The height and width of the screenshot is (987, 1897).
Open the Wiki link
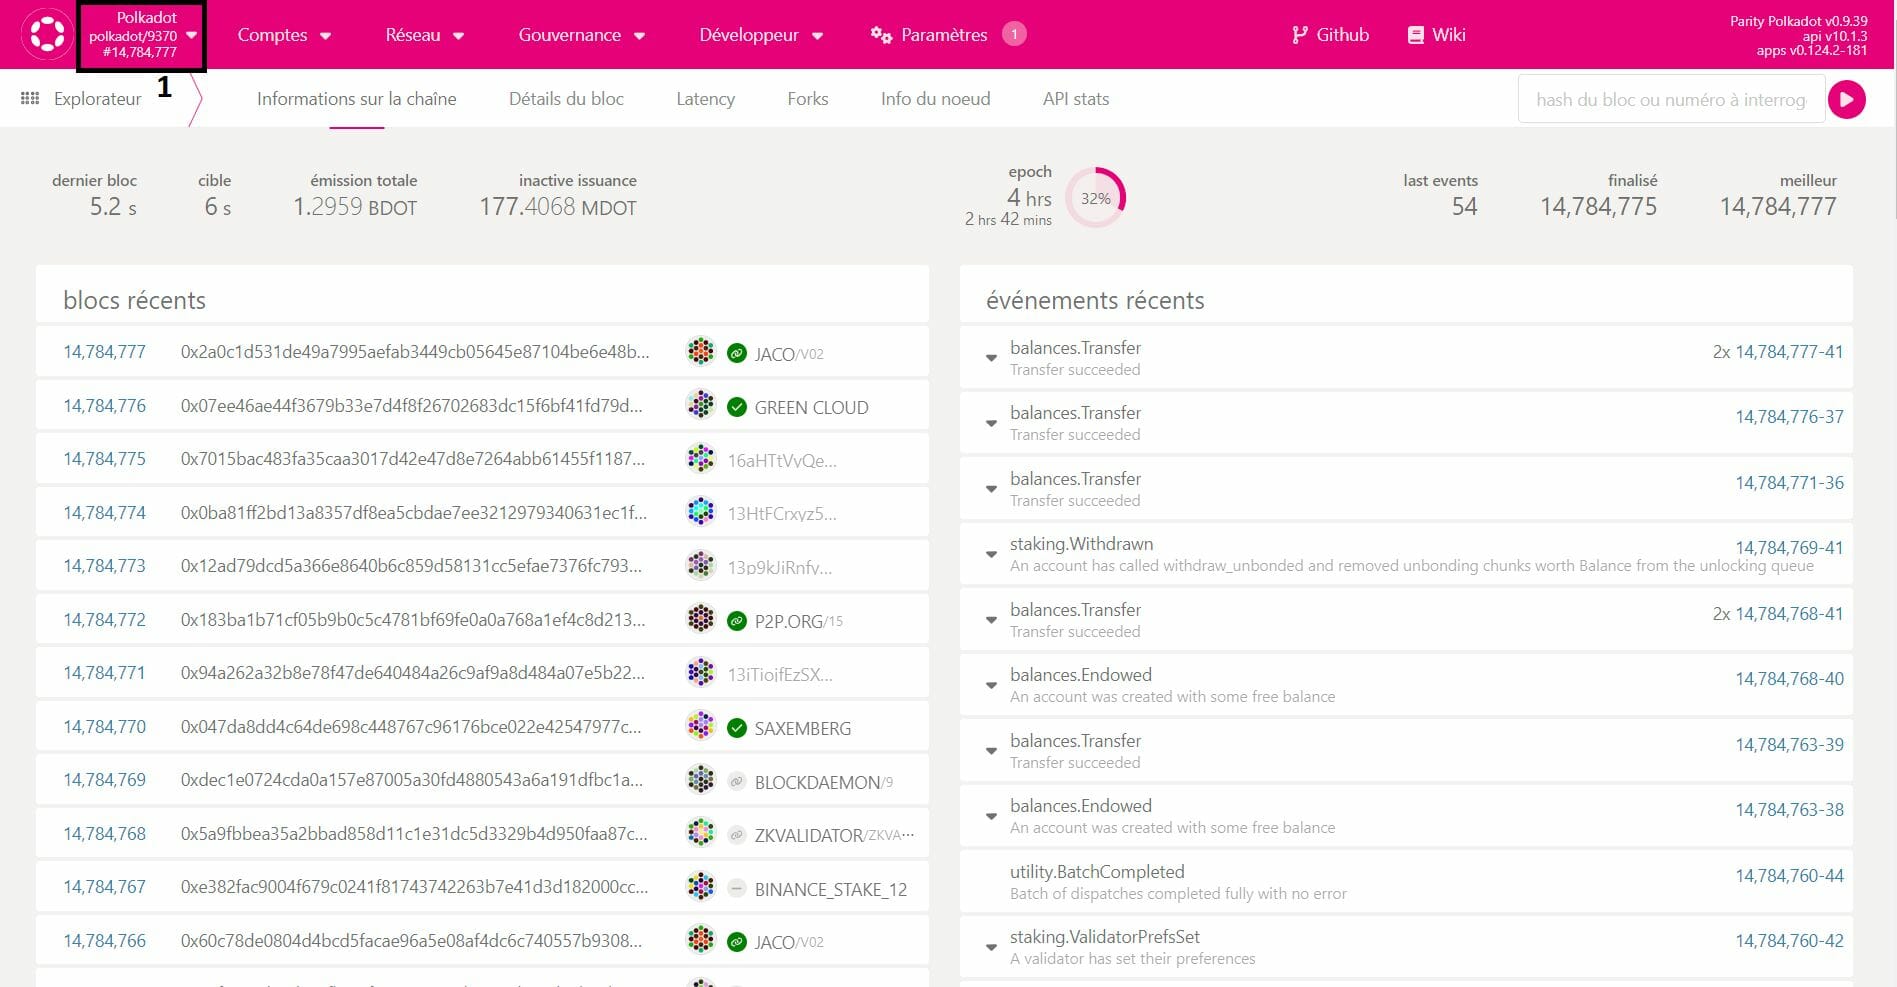[x=1437, y=35]
